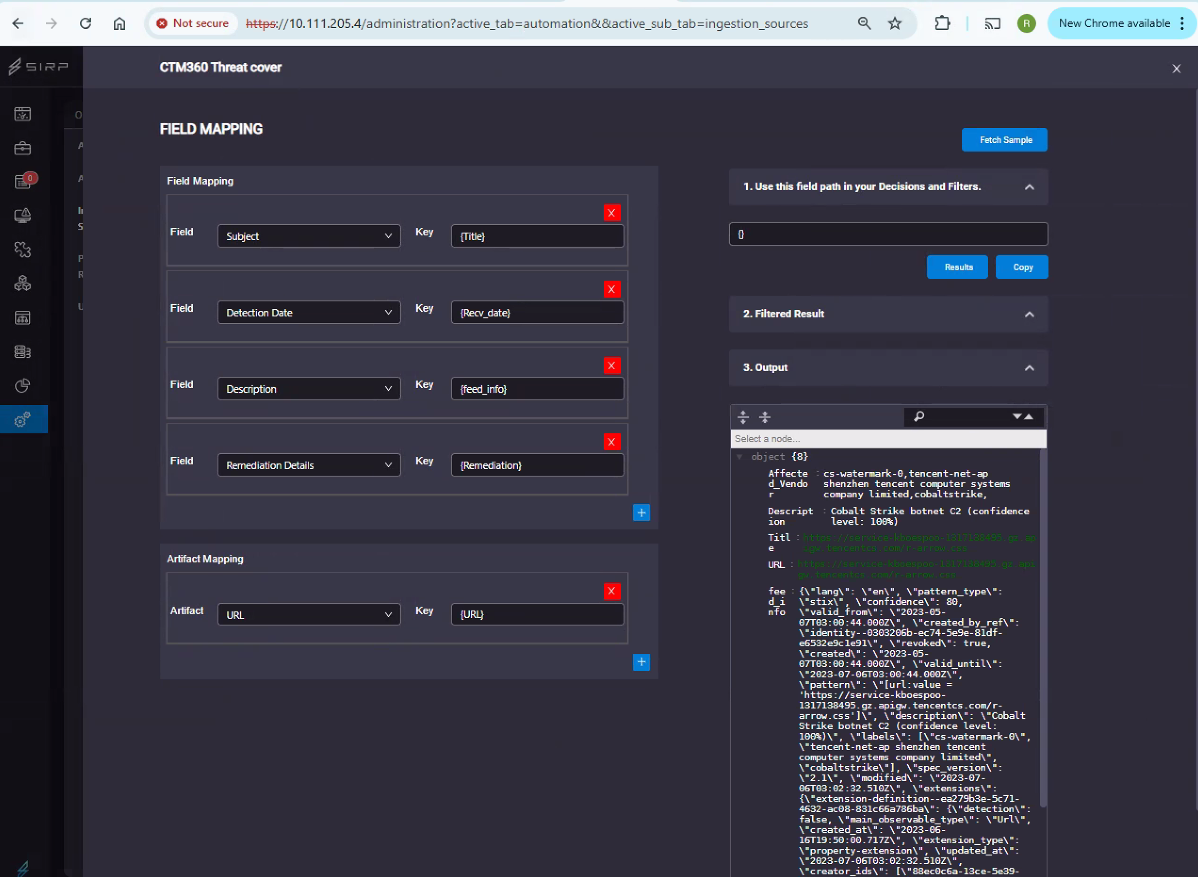Close the CTM360 Threat cover dialog

tap(1176, 68)
